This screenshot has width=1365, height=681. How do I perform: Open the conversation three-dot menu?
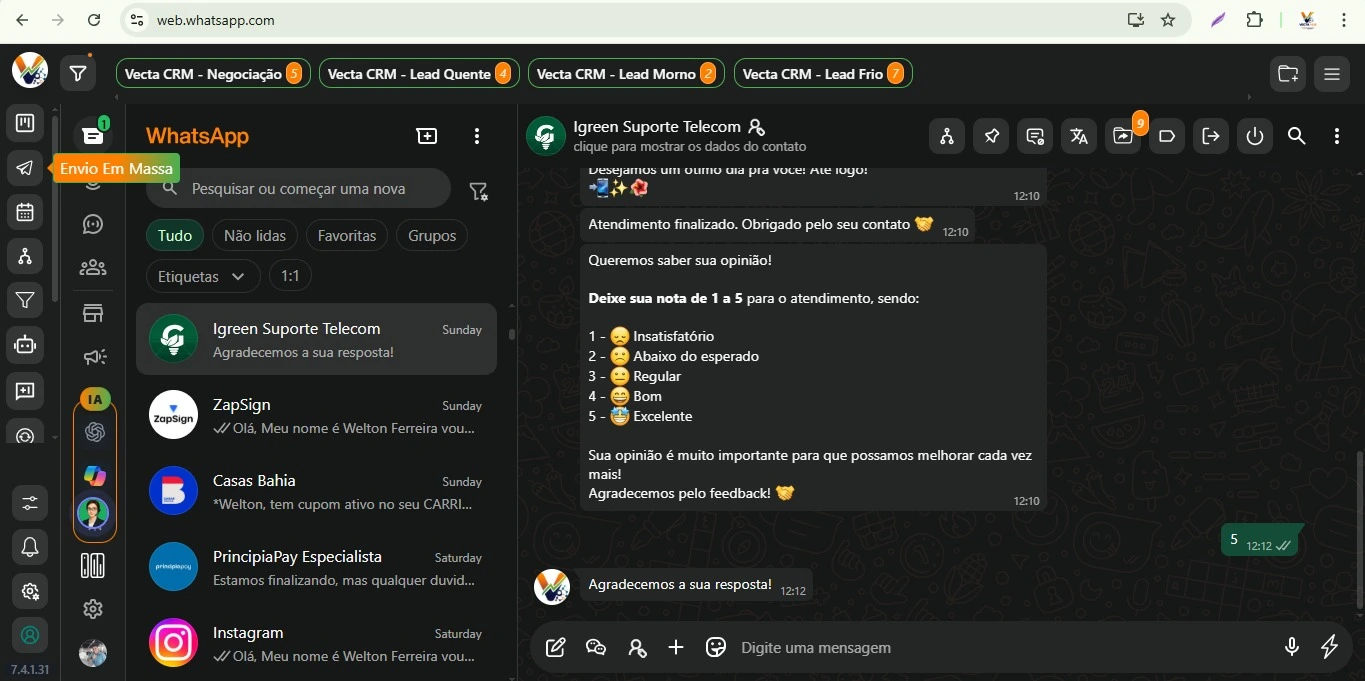pos(1337,136)
